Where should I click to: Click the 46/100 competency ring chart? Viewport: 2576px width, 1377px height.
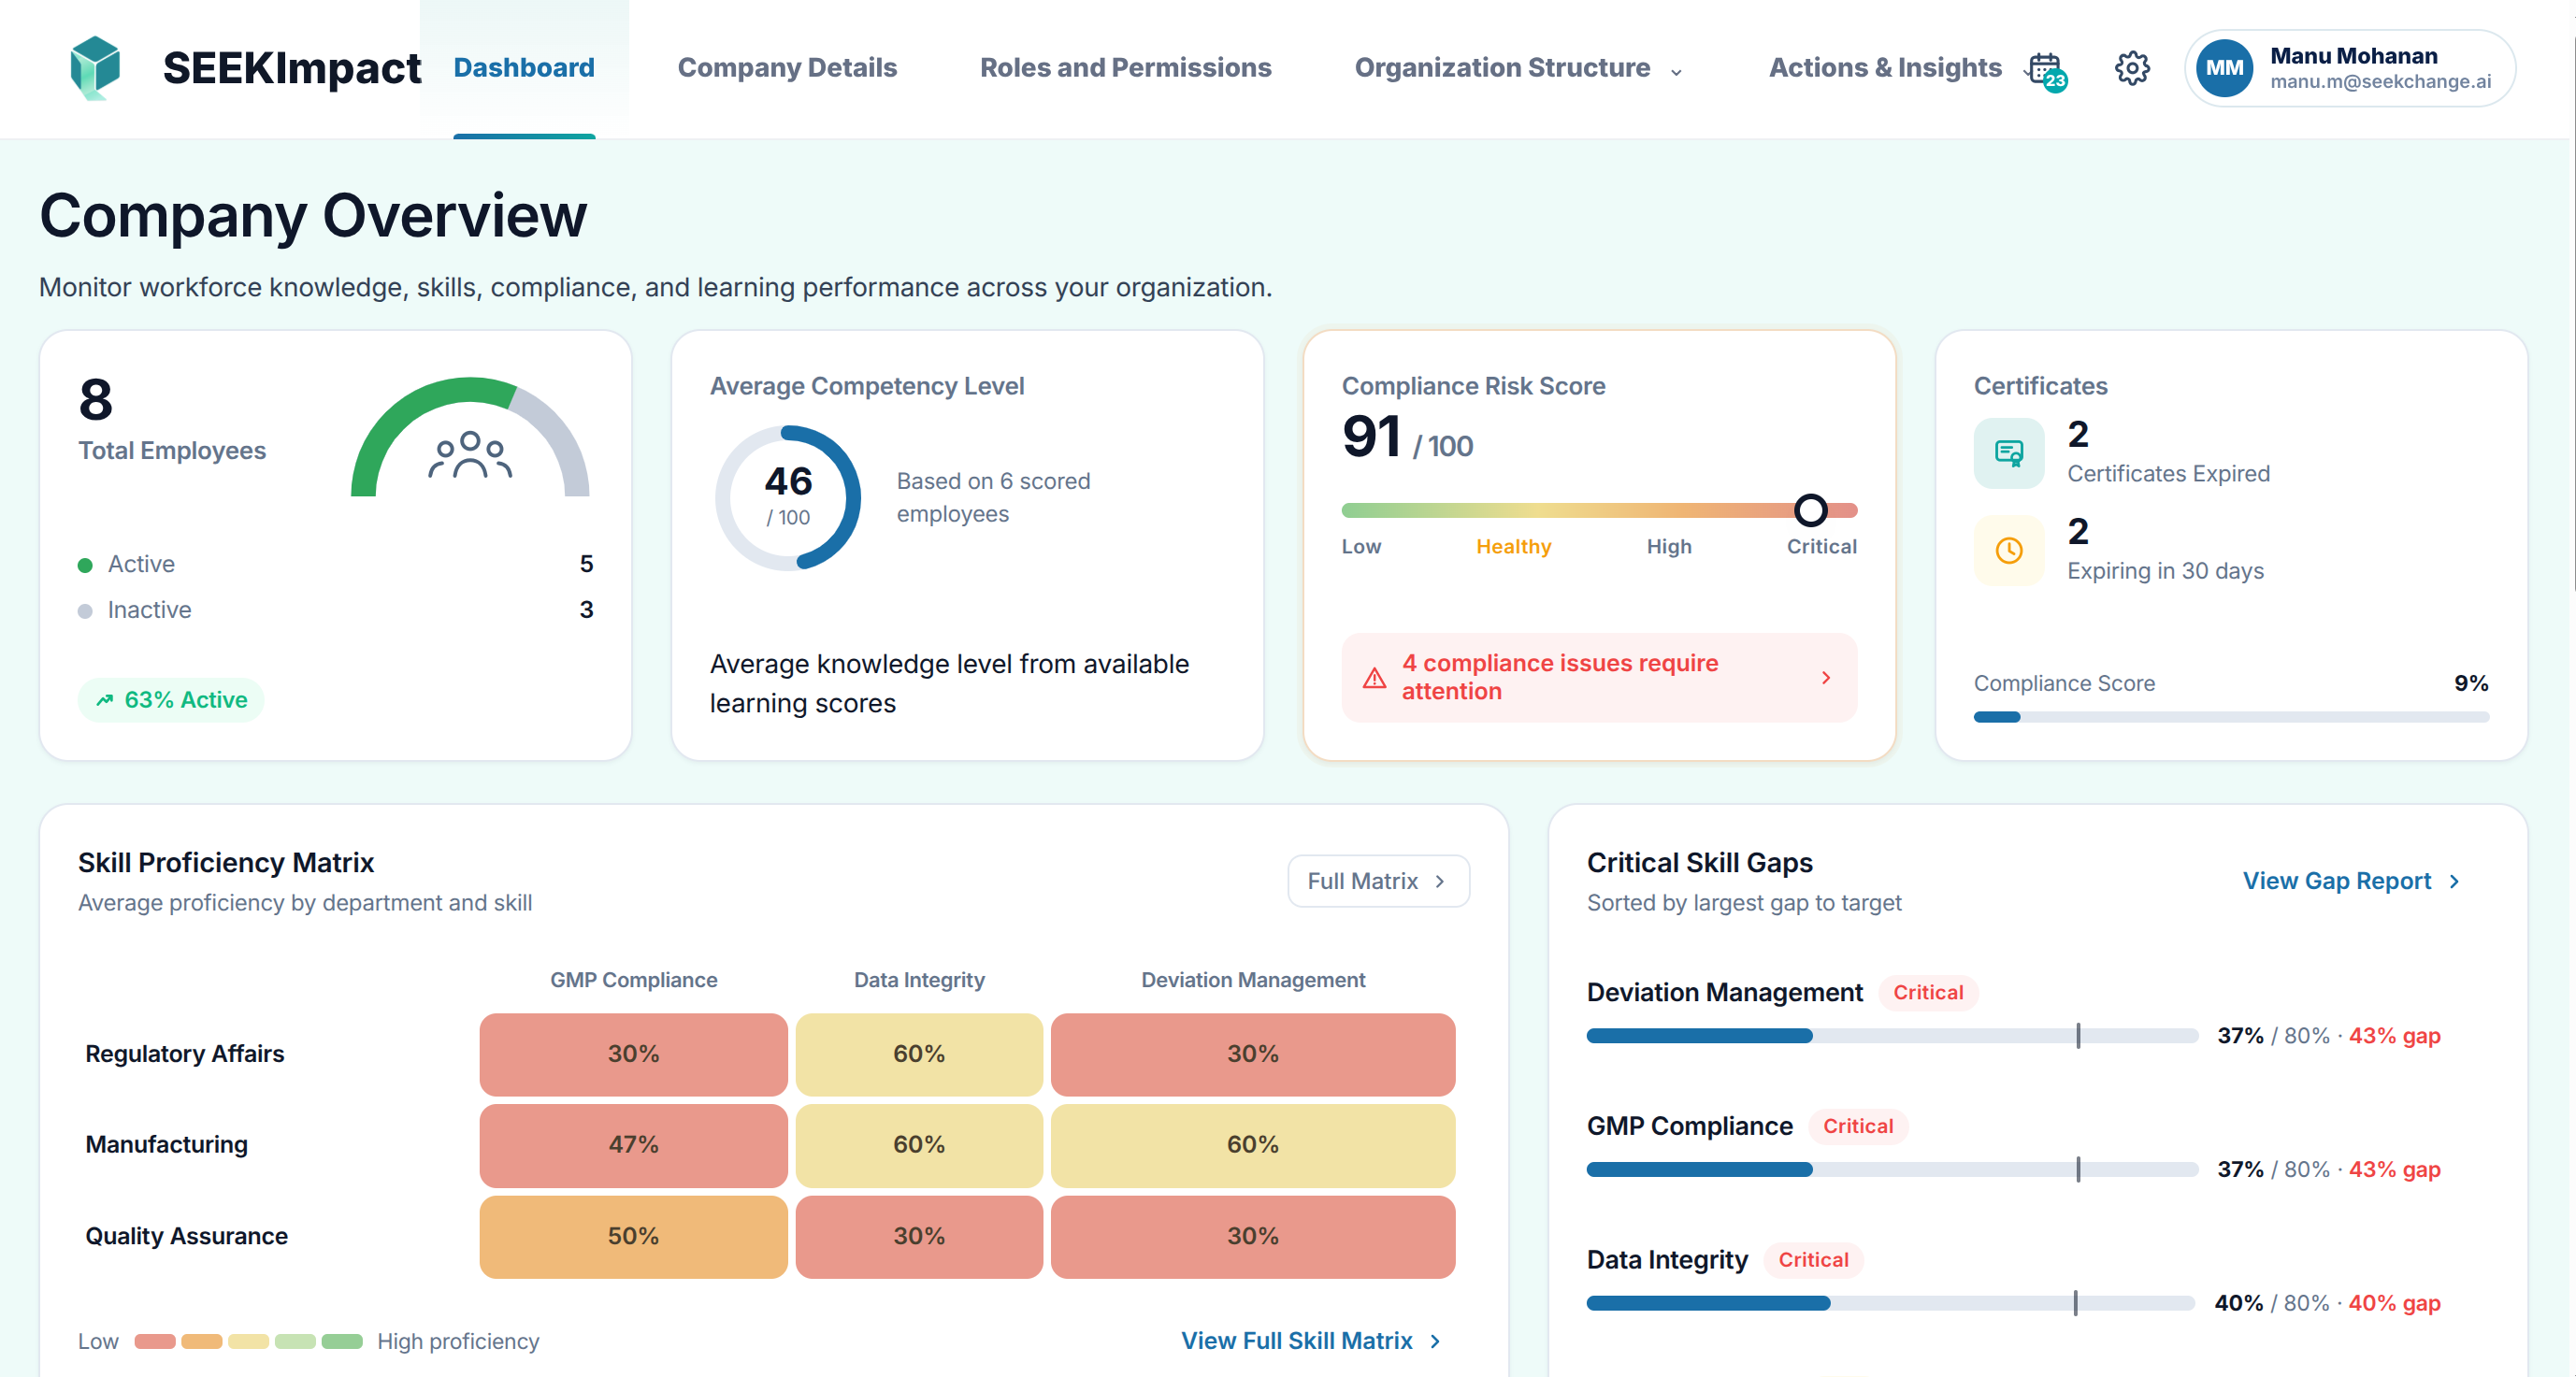pos(787,498)
